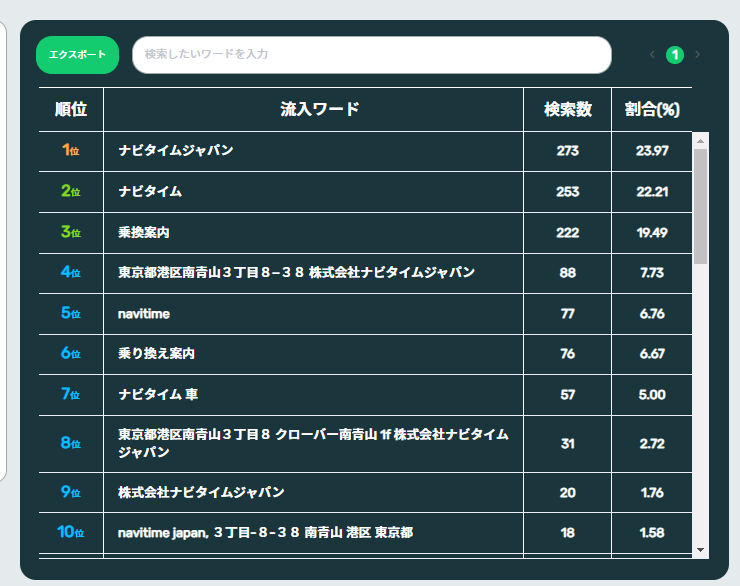
Task: Click percentage 23.97
Action: click(x=652, y=151)
